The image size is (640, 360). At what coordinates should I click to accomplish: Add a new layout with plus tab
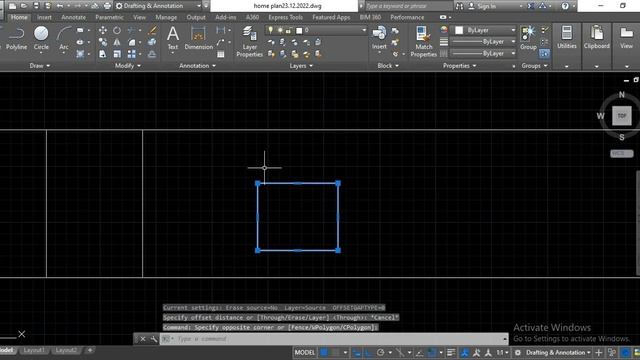point(90,350)
